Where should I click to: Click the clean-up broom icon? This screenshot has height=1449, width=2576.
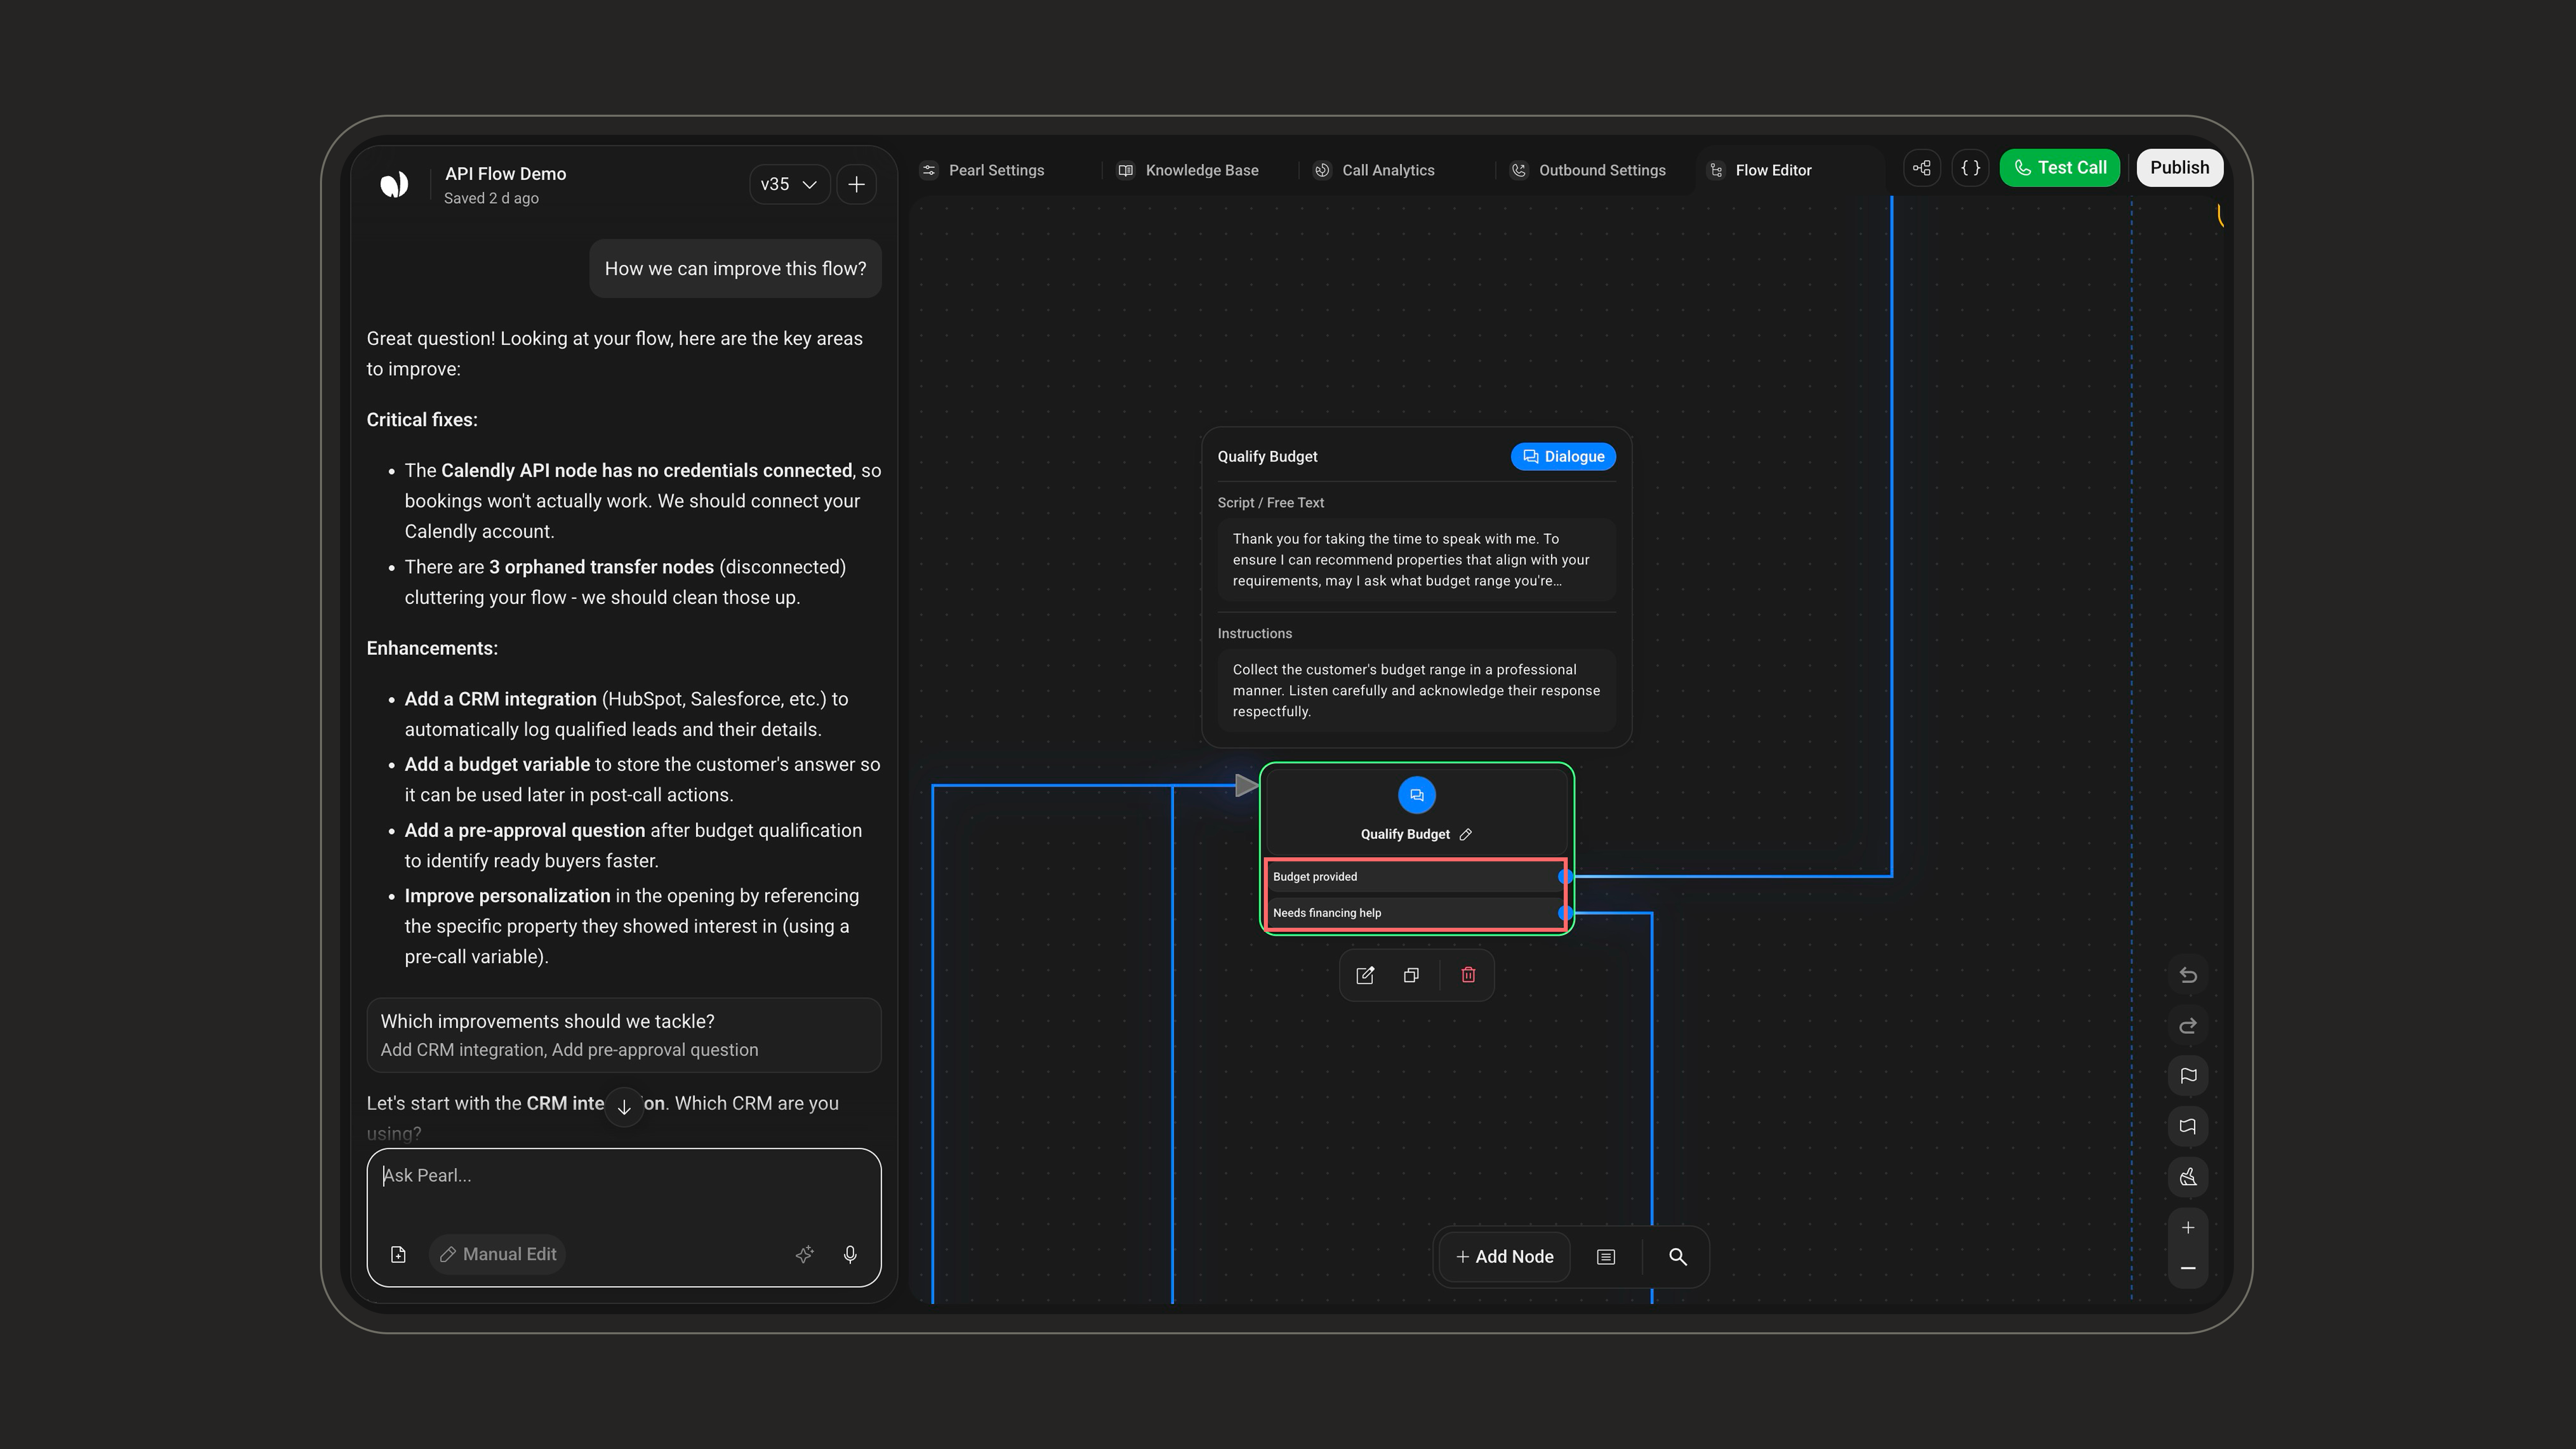click(2188, 1177)
